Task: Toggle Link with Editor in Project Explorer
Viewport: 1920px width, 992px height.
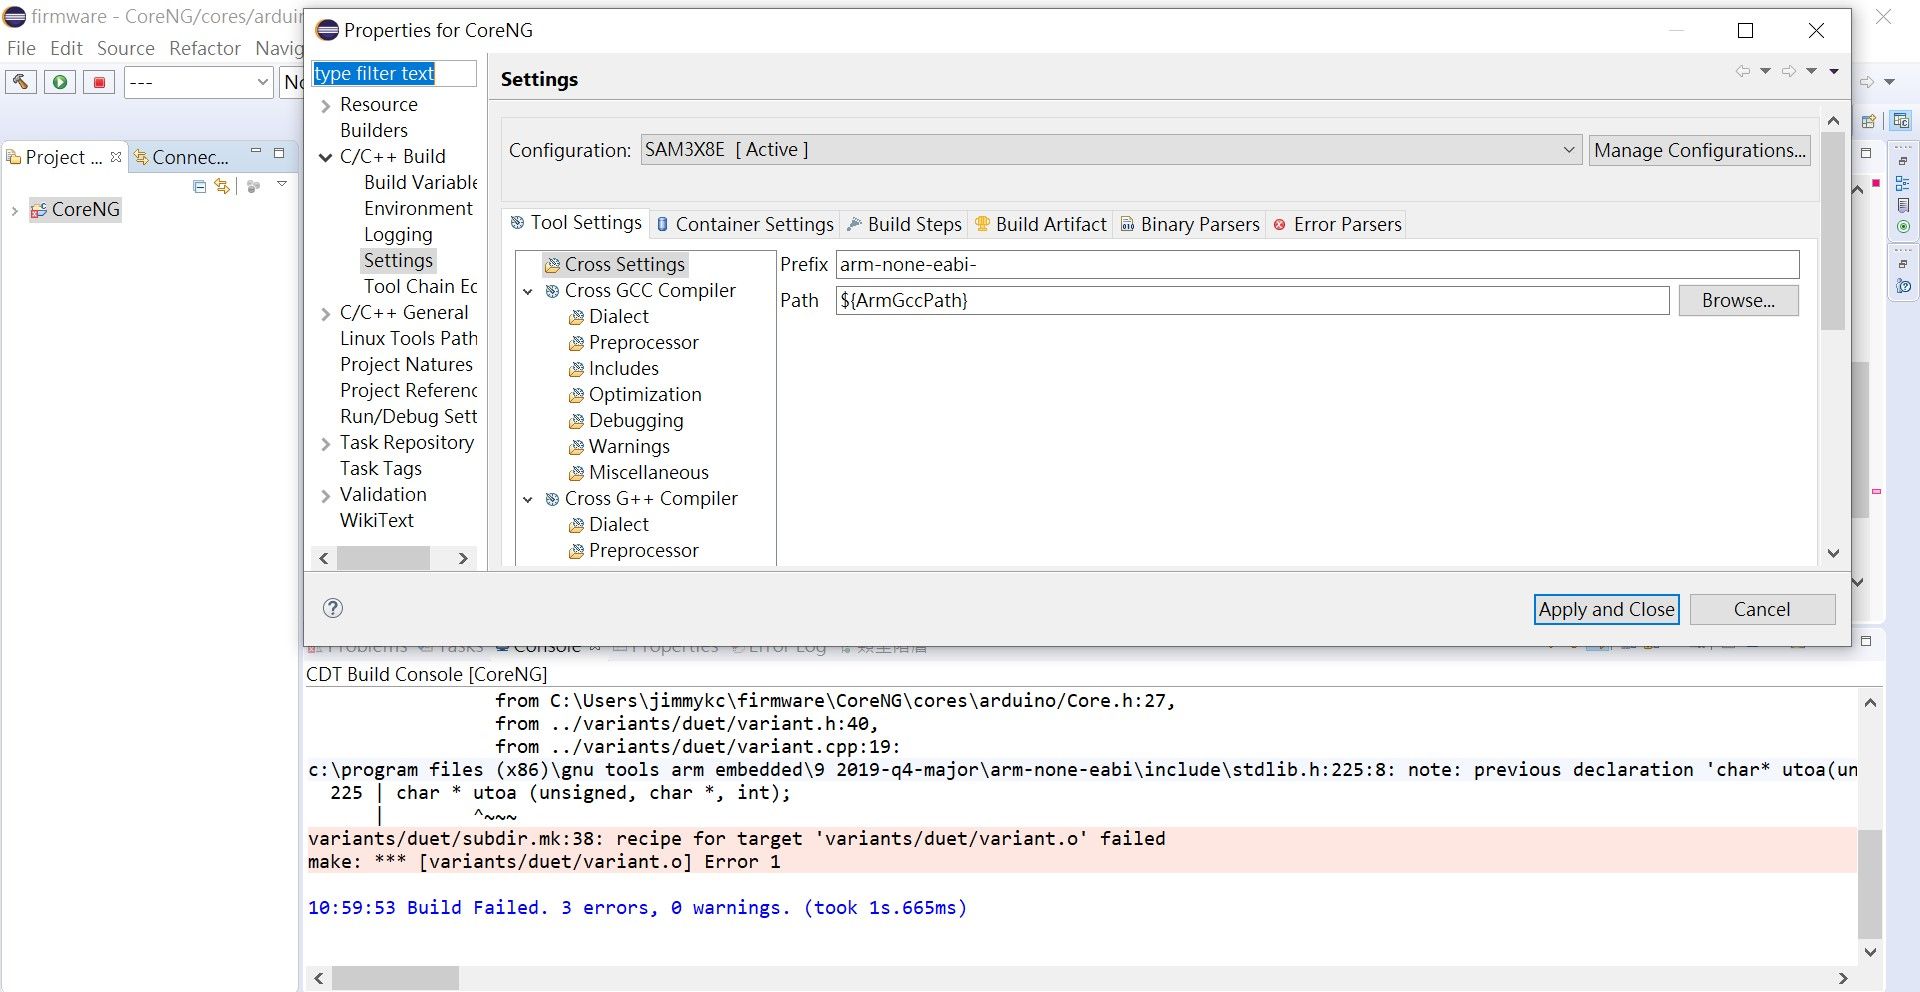Action: (222, 186)
